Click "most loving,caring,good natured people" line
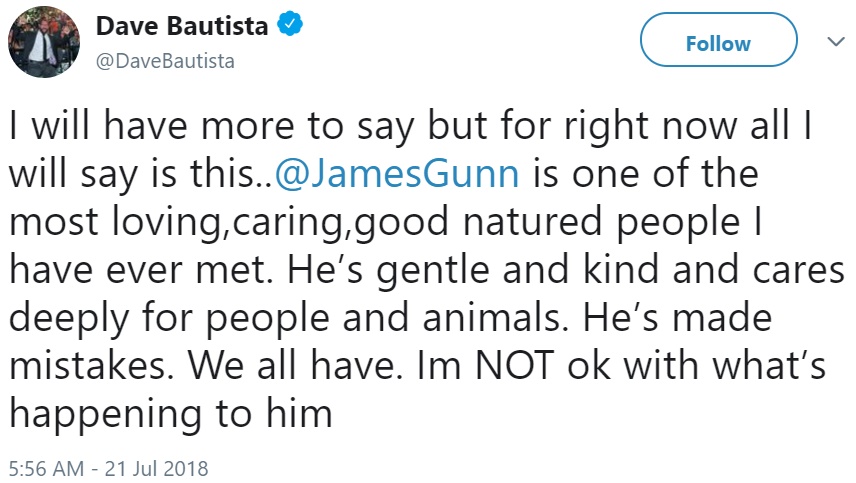The width and height of the screenshot is (856, 483). click(x=374, y=222)
